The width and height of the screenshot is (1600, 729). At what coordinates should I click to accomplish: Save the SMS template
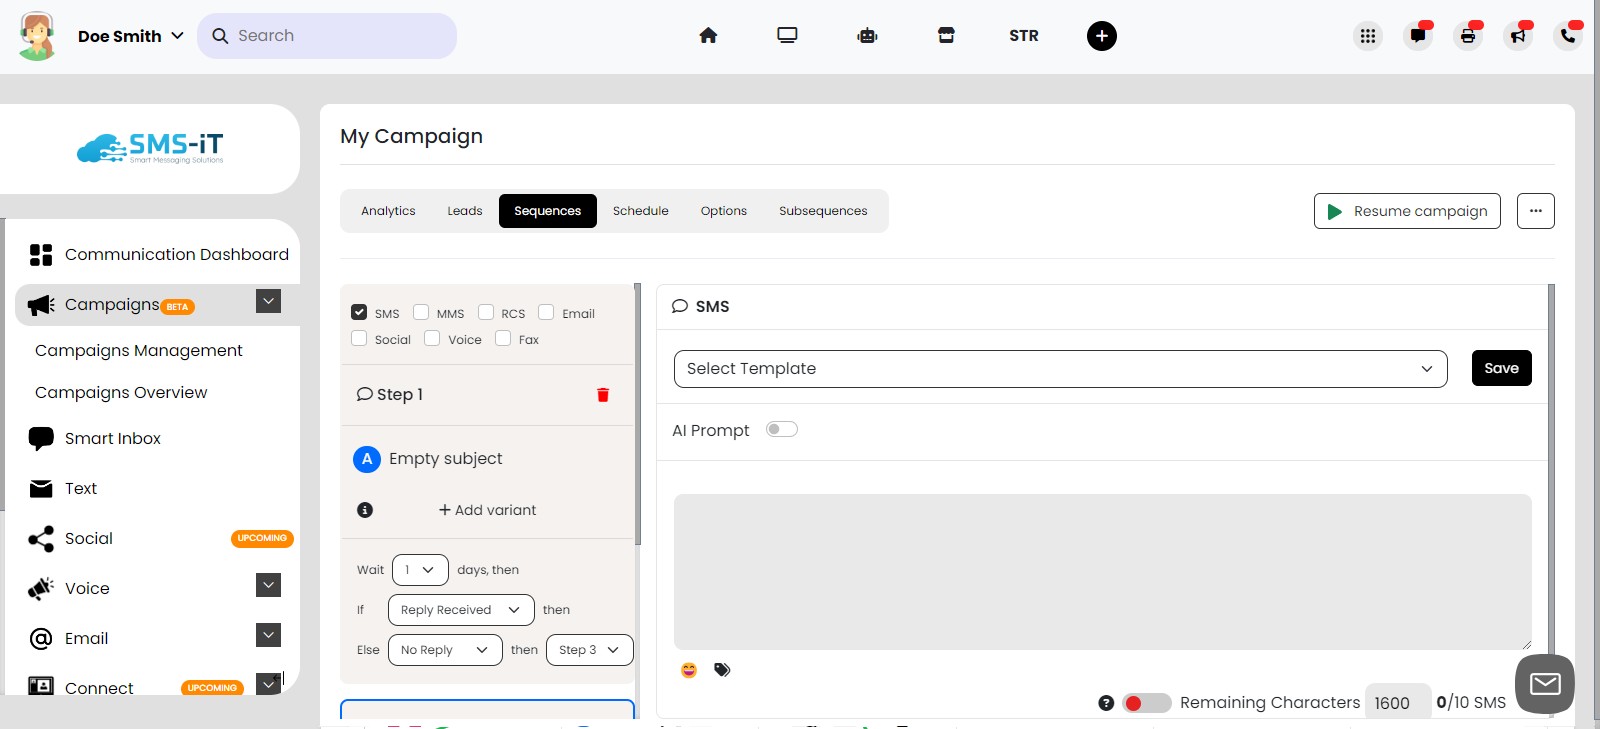[1501, 368]
